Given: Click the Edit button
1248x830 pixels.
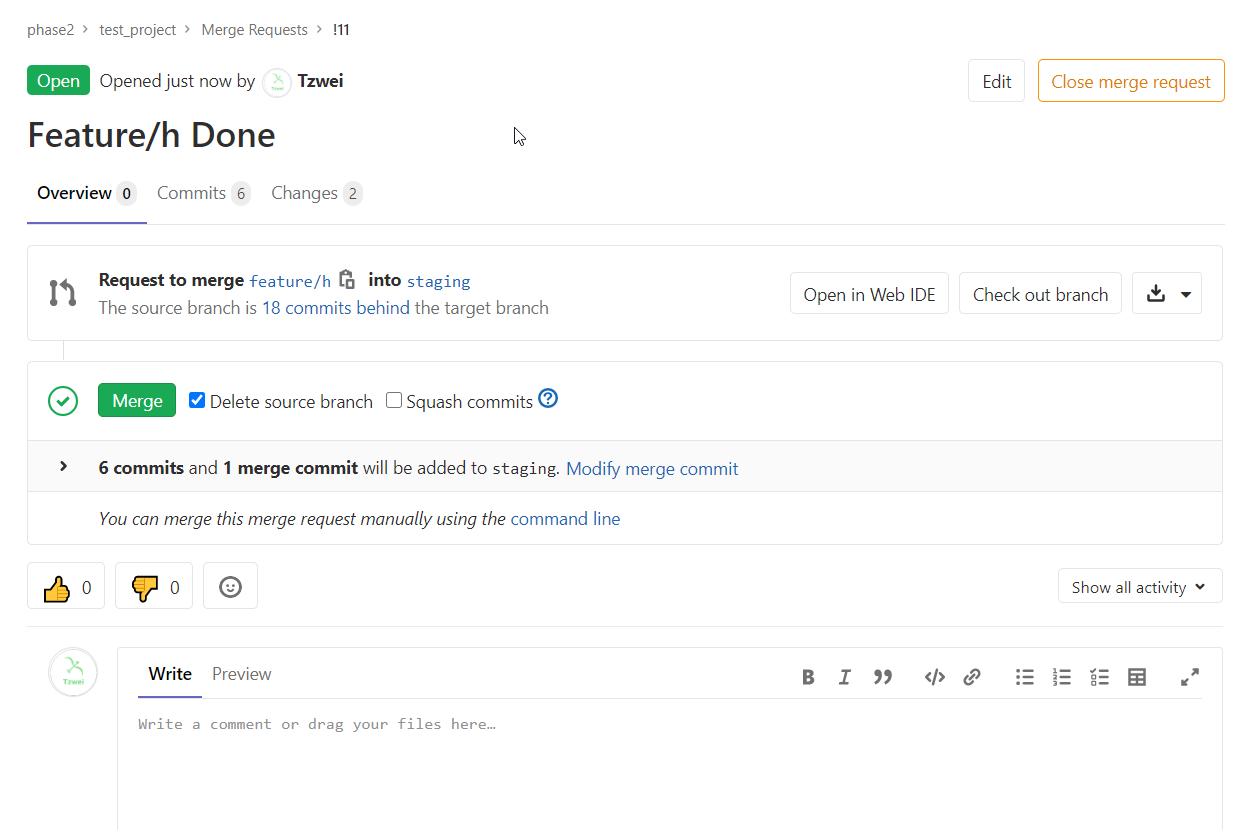Looking at the screenshot, I should pyautogui.click(x=996, y=81).
